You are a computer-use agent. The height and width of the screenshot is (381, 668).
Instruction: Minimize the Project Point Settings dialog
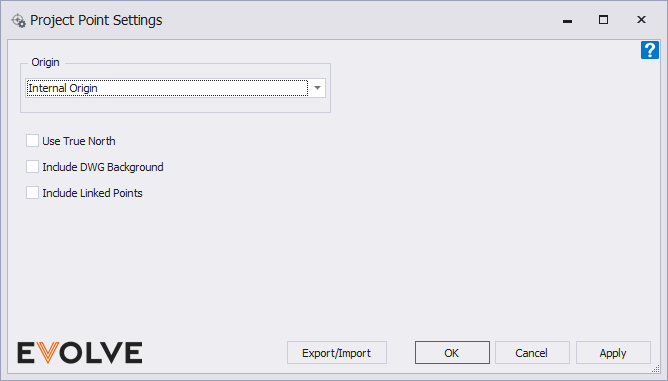coord(567,20)
